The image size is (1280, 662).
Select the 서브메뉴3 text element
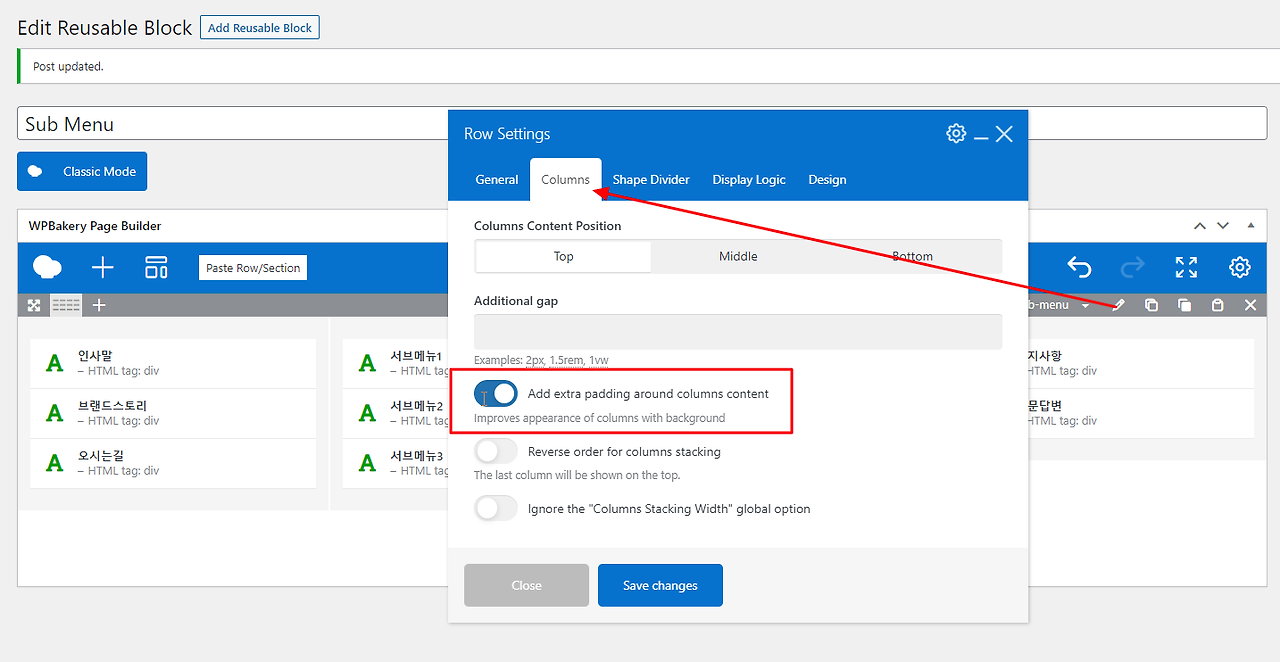click(x=396, y=463)
